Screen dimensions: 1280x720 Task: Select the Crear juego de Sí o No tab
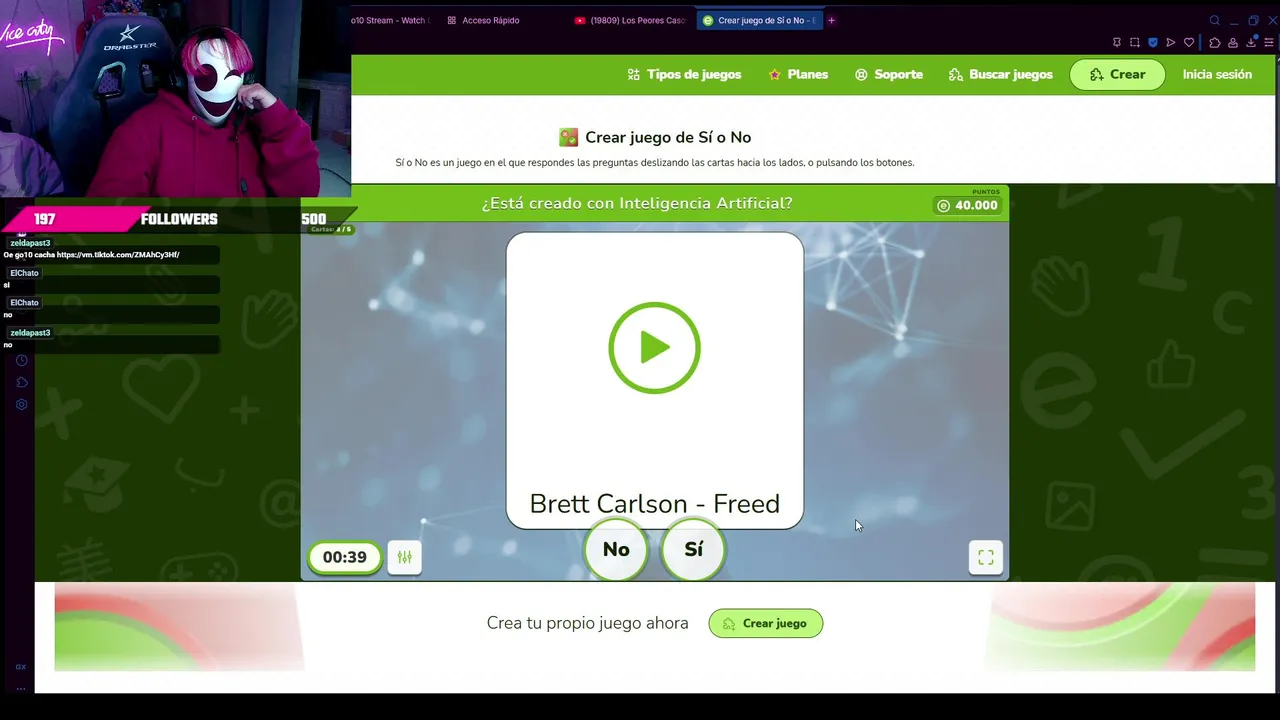[759, 20]
